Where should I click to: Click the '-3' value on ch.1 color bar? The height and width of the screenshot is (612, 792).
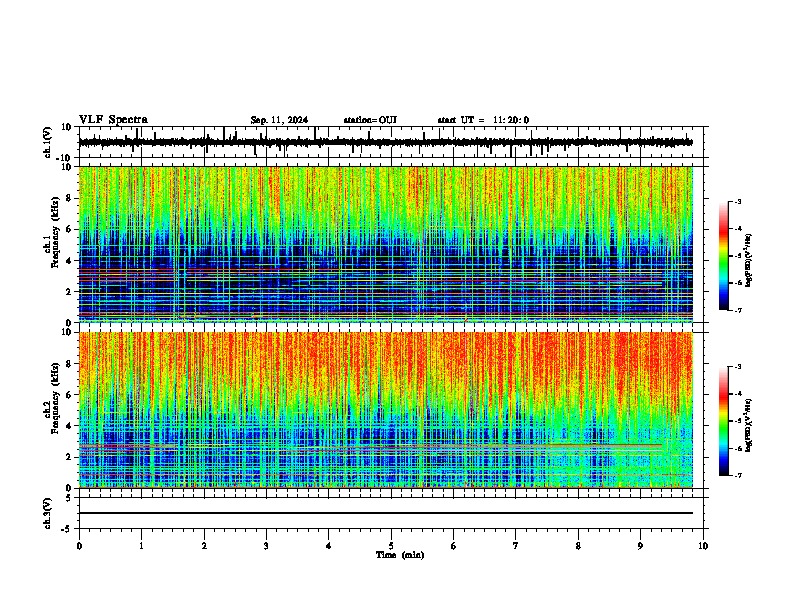pyautogui.click(x=737, y=201)
